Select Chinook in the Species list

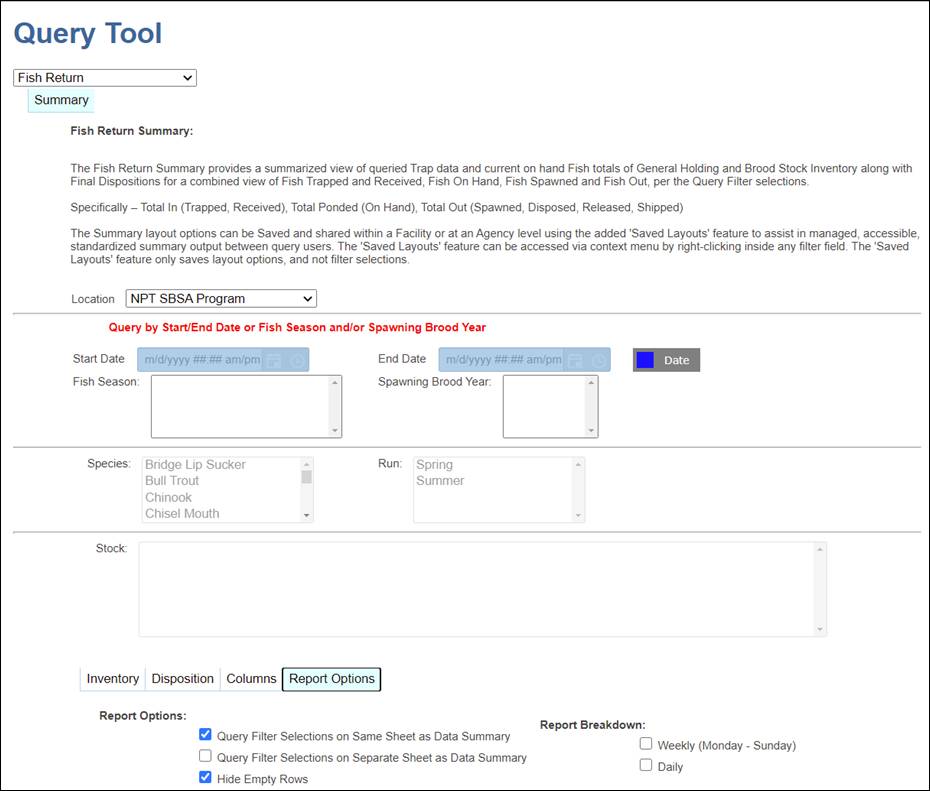coord(168,497)
